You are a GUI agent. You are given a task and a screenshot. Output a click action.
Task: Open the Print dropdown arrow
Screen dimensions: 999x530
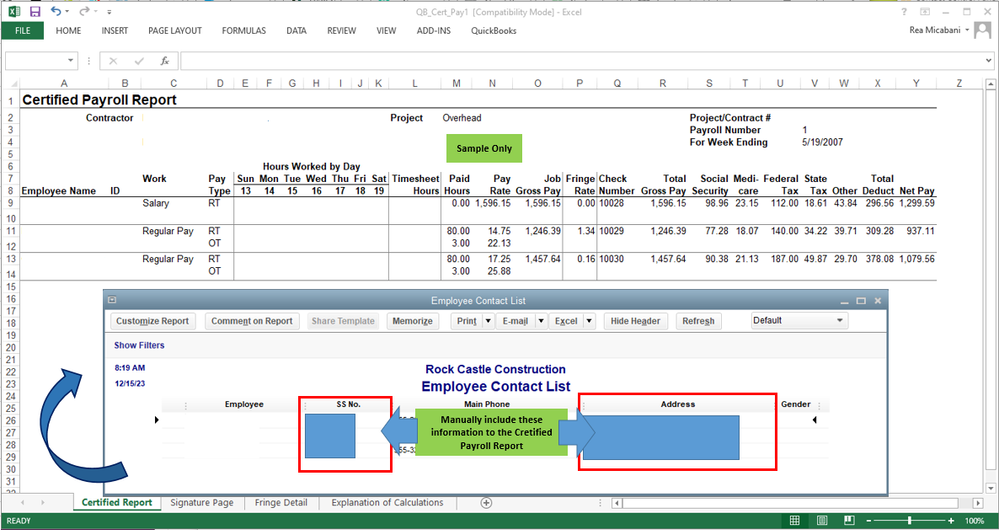pos(489,321)
